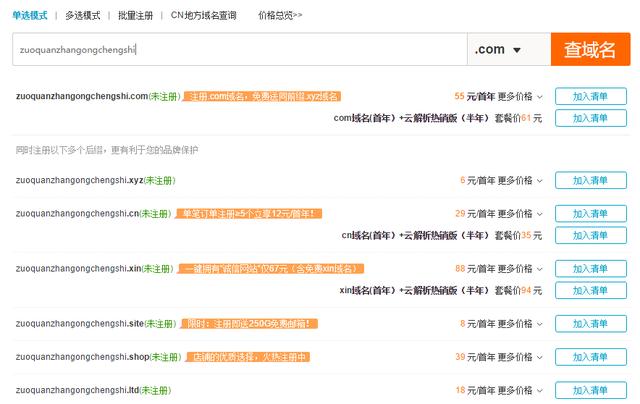The image size is (640, 404).
Task: Click the orange 查域名 button
Action: pos(590,49)
